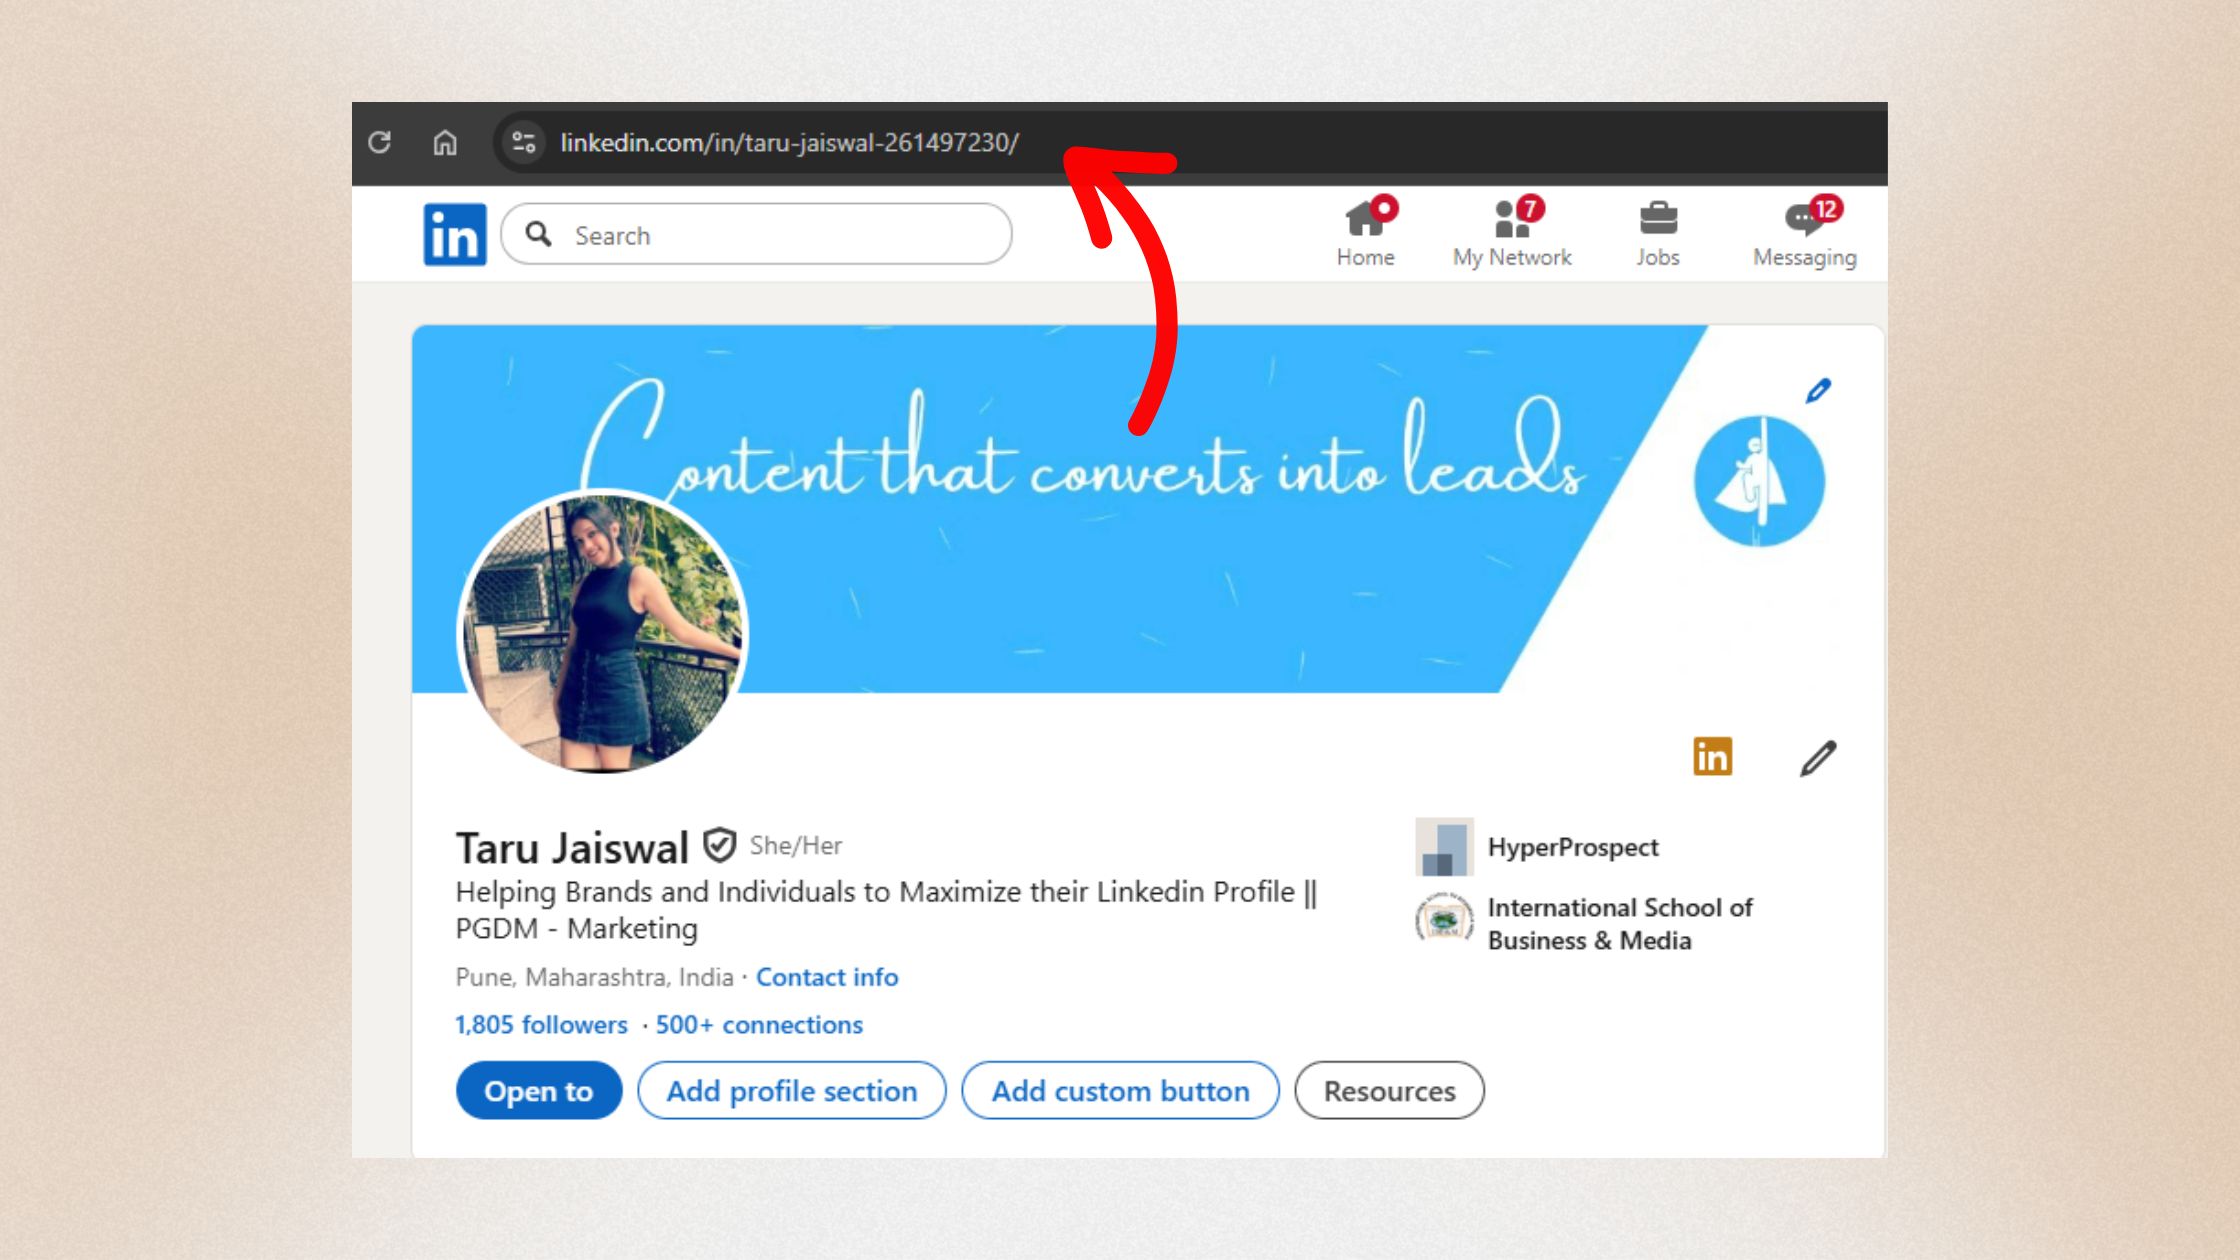Open Messaging from the navigation bar
The height and width of the screenshot is (1260, 2240).
pyautogui.click(x=1800, y=220)
